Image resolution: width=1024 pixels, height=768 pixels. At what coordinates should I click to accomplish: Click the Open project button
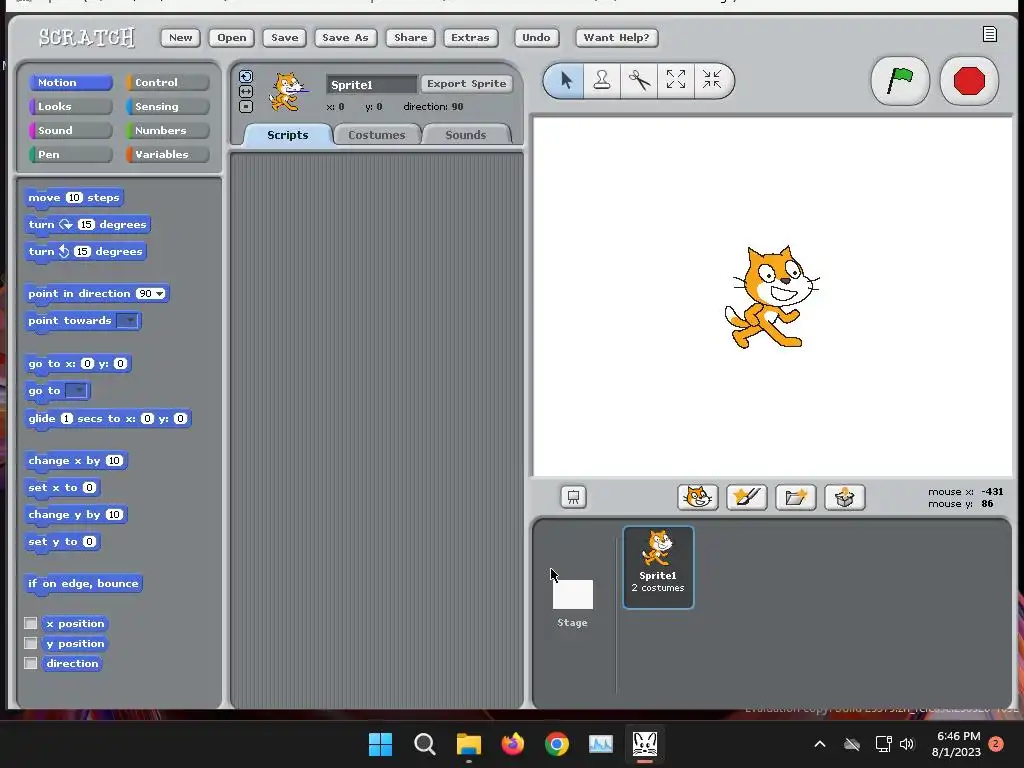[x=232, y=37]
